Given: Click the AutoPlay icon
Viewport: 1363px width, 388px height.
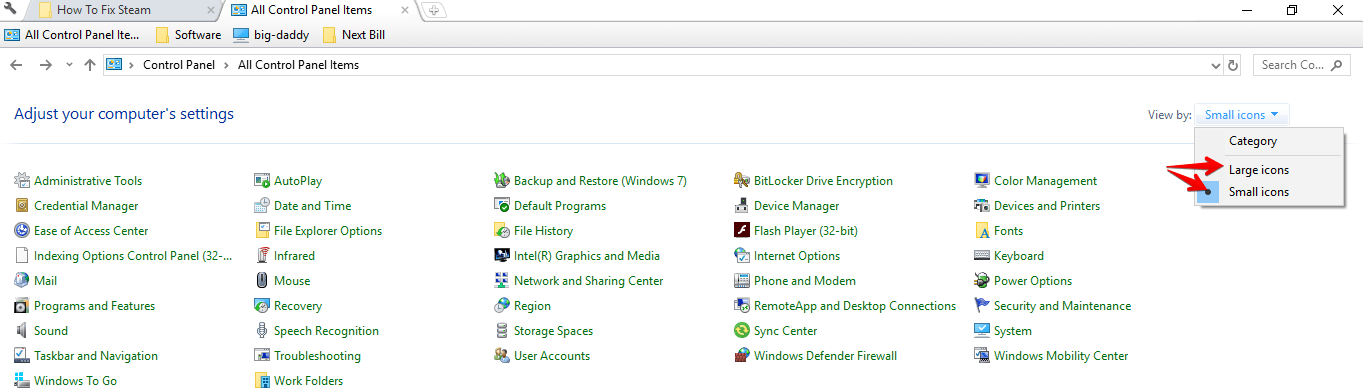Looking at the screenshot, I should (x=262, y=181).
